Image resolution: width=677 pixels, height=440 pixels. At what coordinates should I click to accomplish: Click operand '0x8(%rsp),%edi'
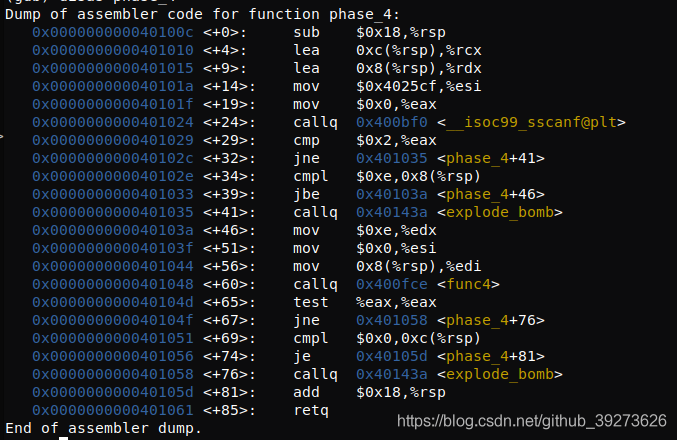click(x=418, y=266)
